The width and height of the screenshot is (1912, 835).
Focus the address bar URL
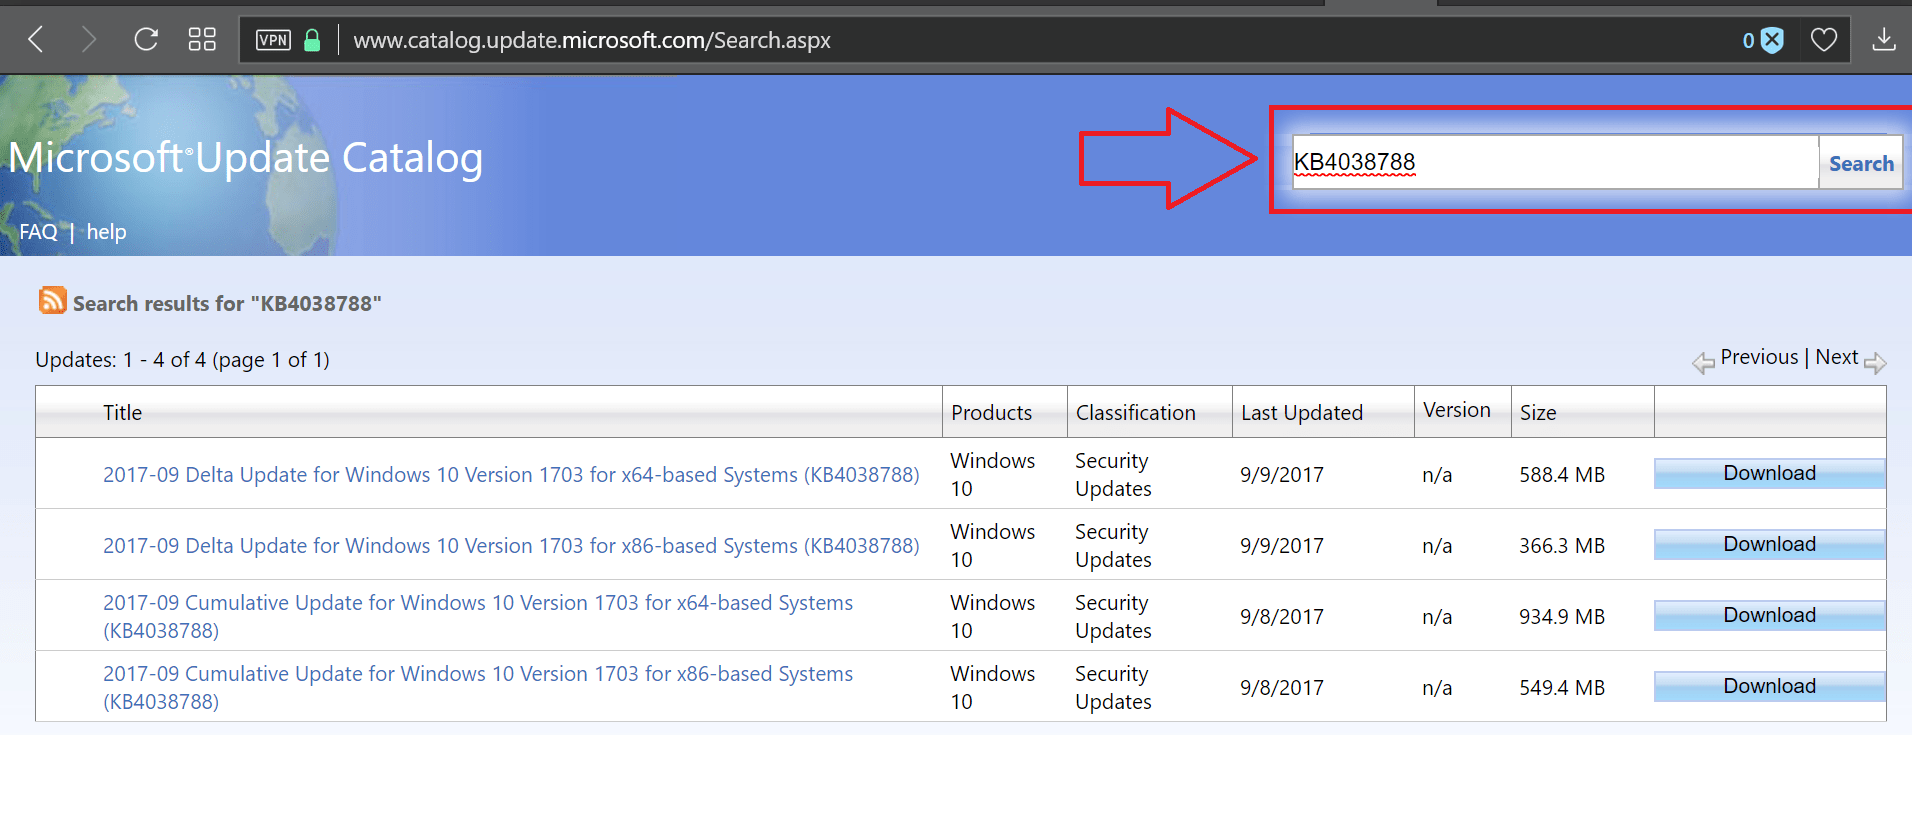(592, 40)
